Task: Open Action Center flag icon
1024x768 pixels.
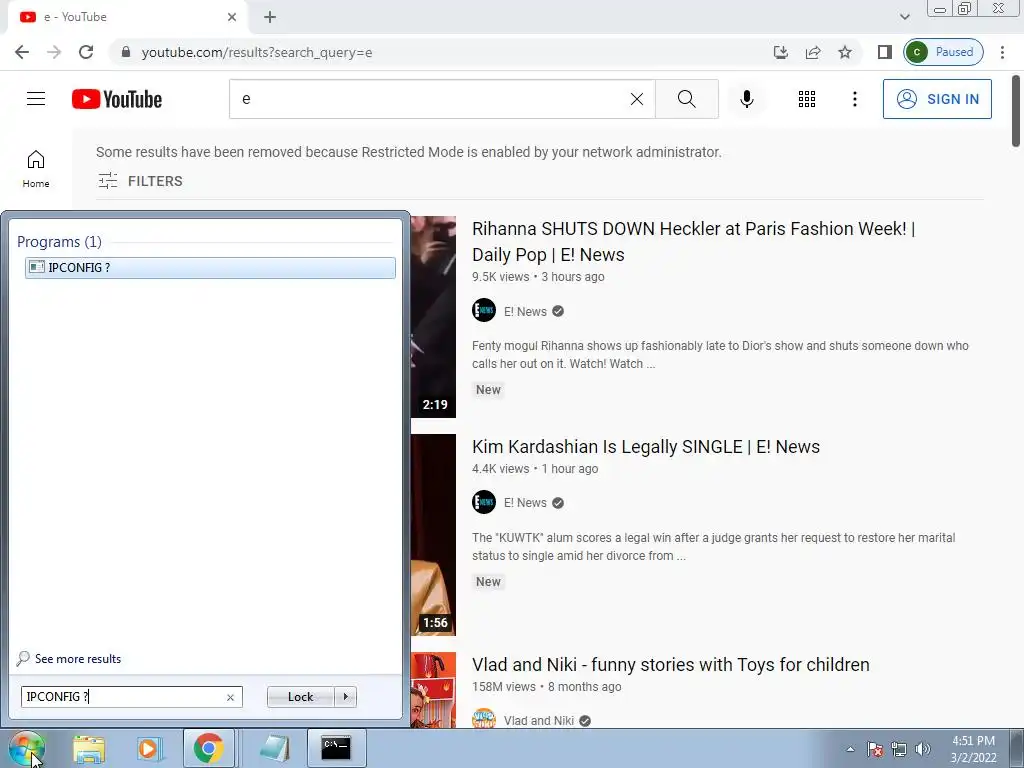Action: pyautogui.click(x=875, y=749)
